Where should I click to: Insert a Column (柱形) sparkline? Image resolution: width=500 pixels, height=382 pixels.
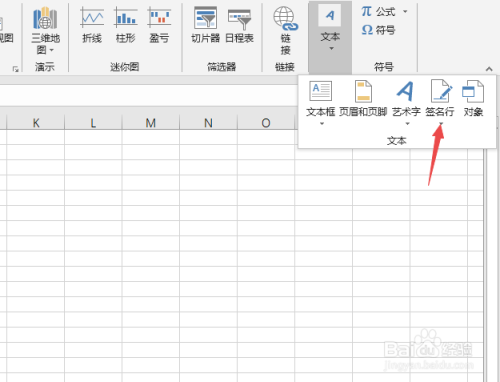click(x=125, y=25)
